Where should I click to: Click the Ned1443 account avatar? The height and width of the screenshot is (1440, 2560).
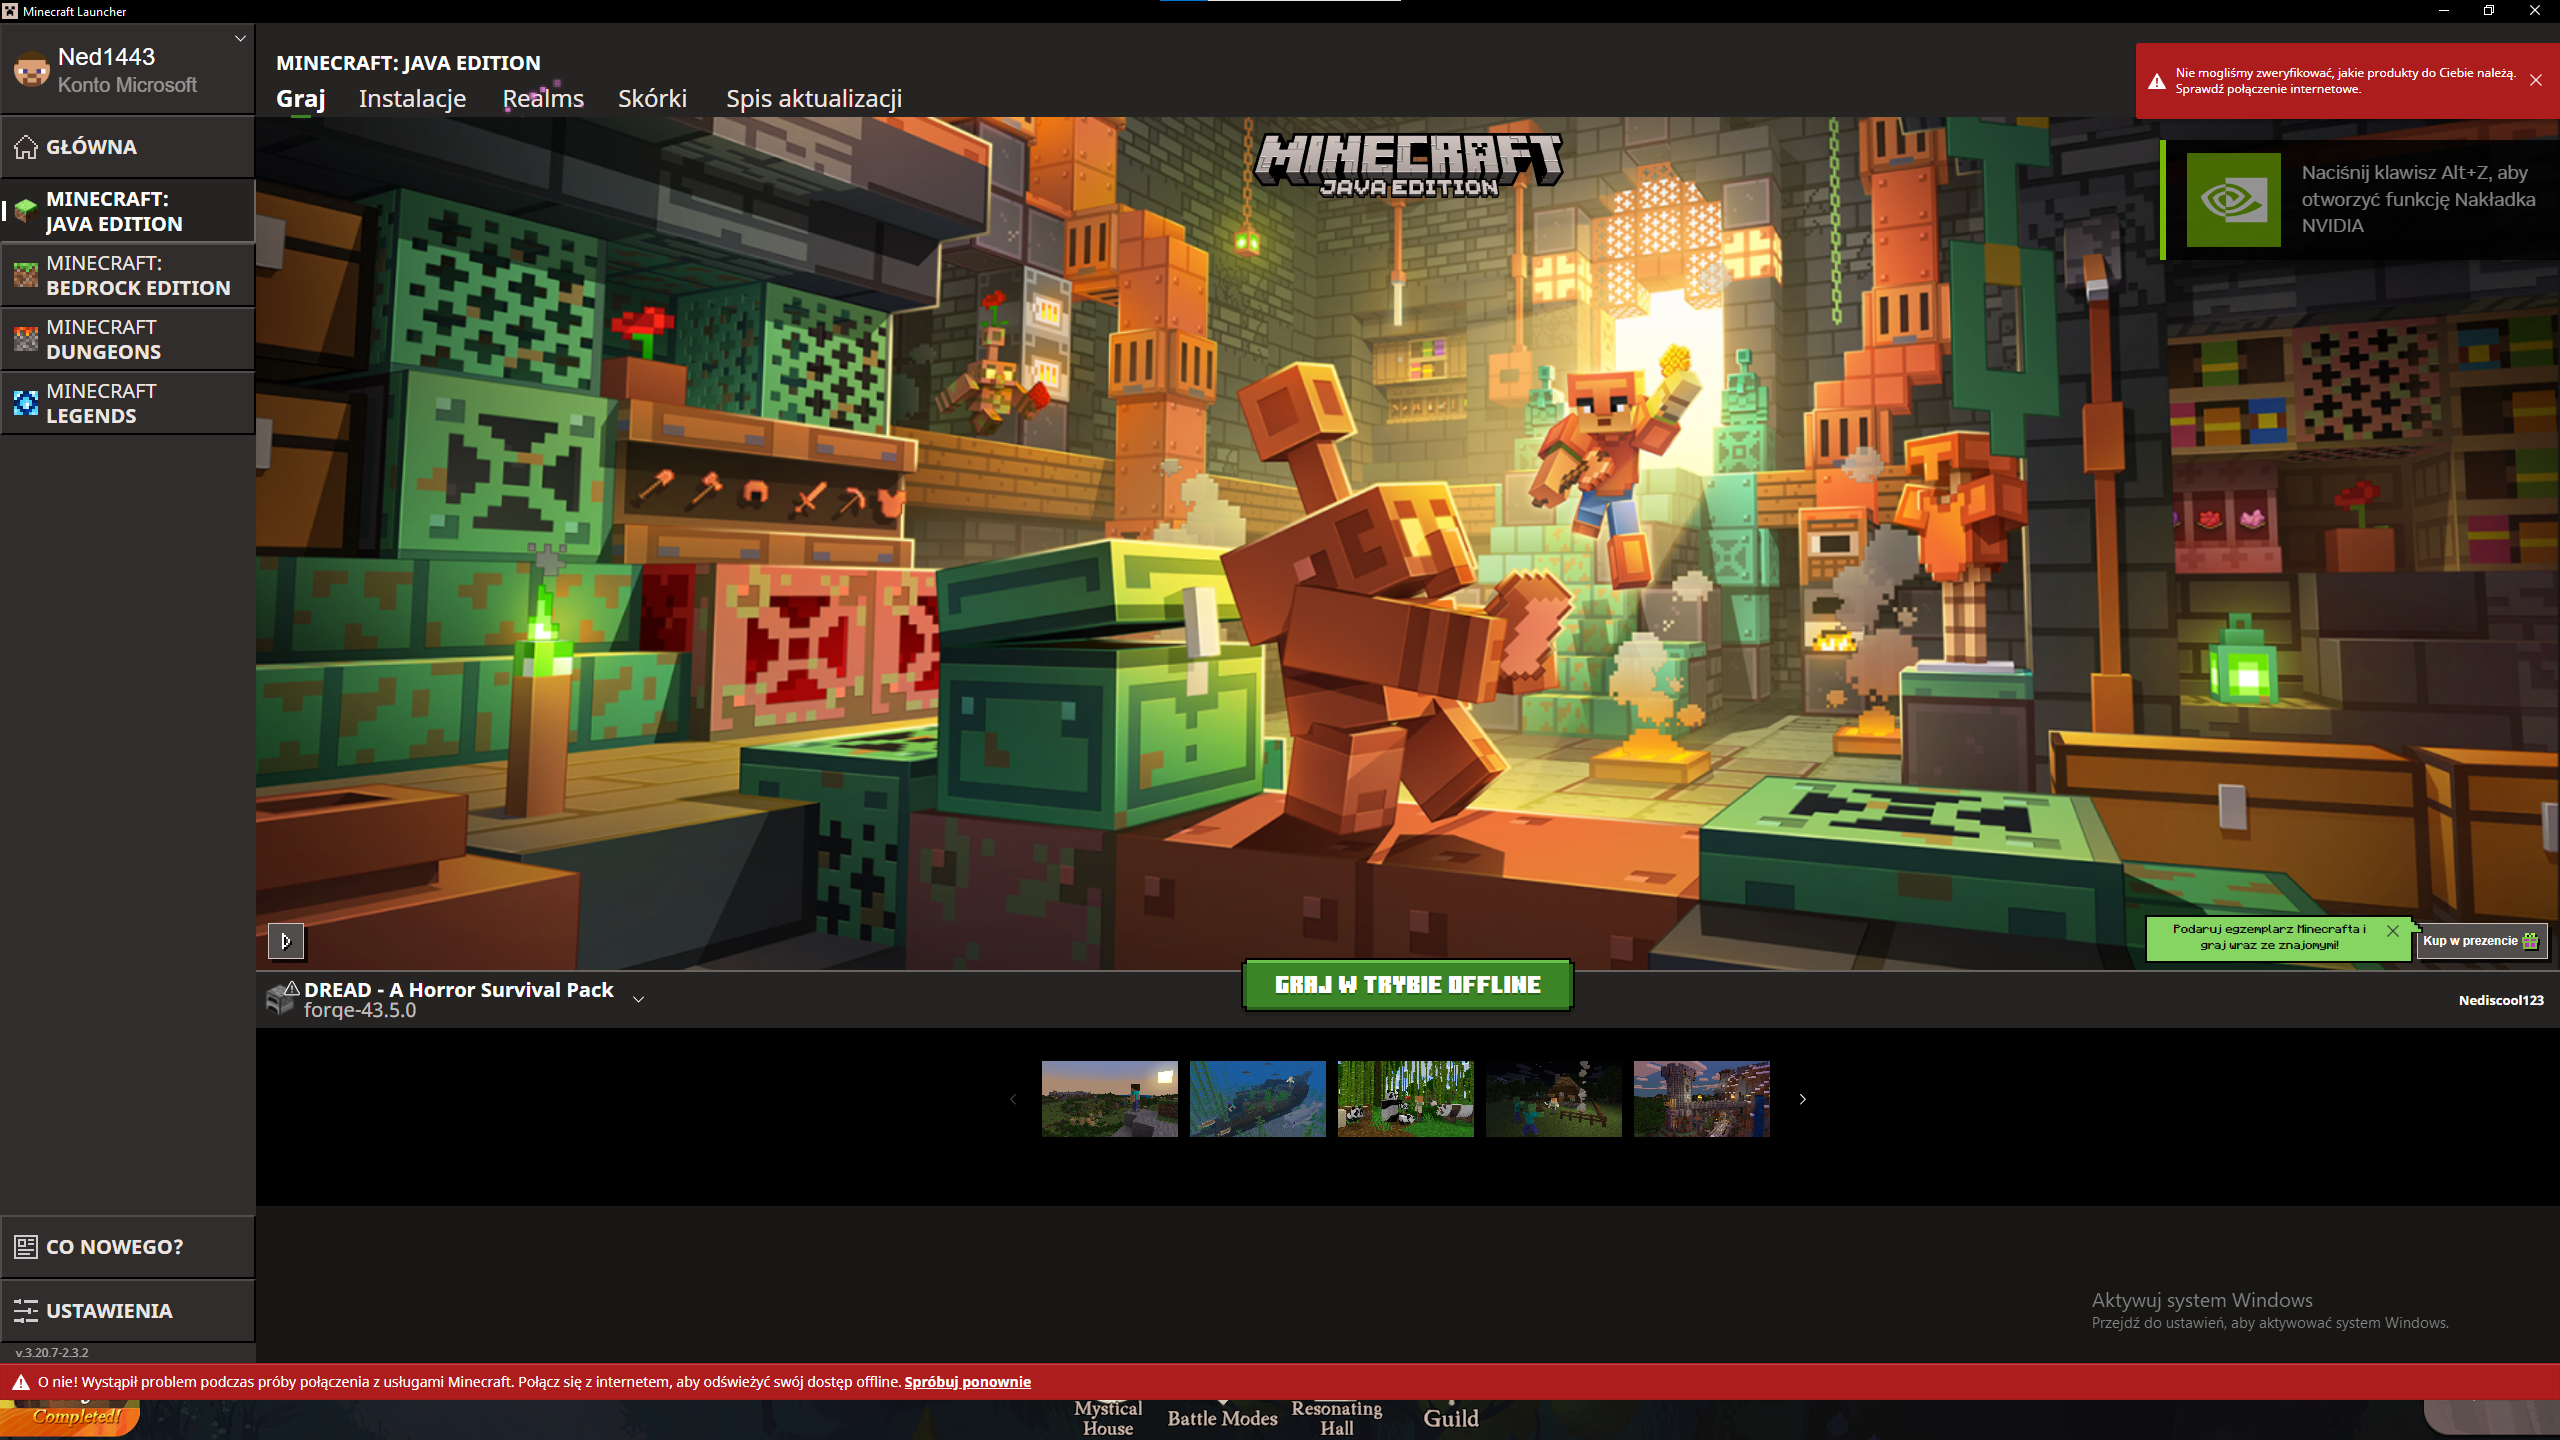click(x=31, y=70)
